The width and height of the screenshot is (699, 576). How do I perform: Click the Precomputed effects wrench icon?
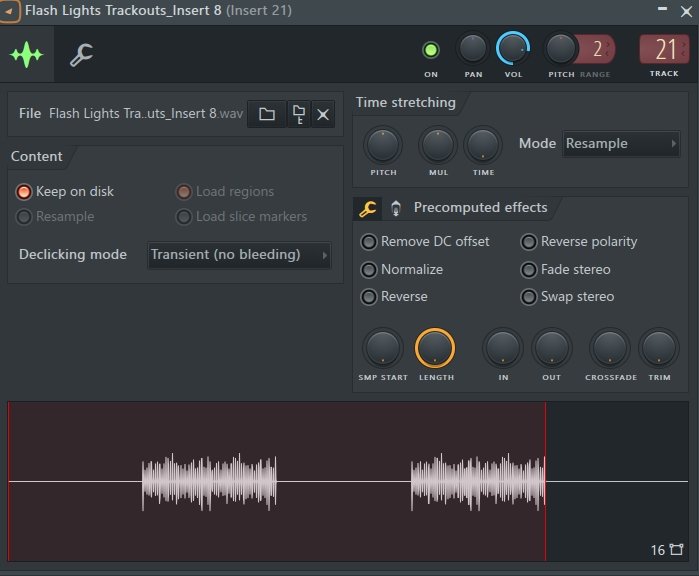[x=368, y=208]
